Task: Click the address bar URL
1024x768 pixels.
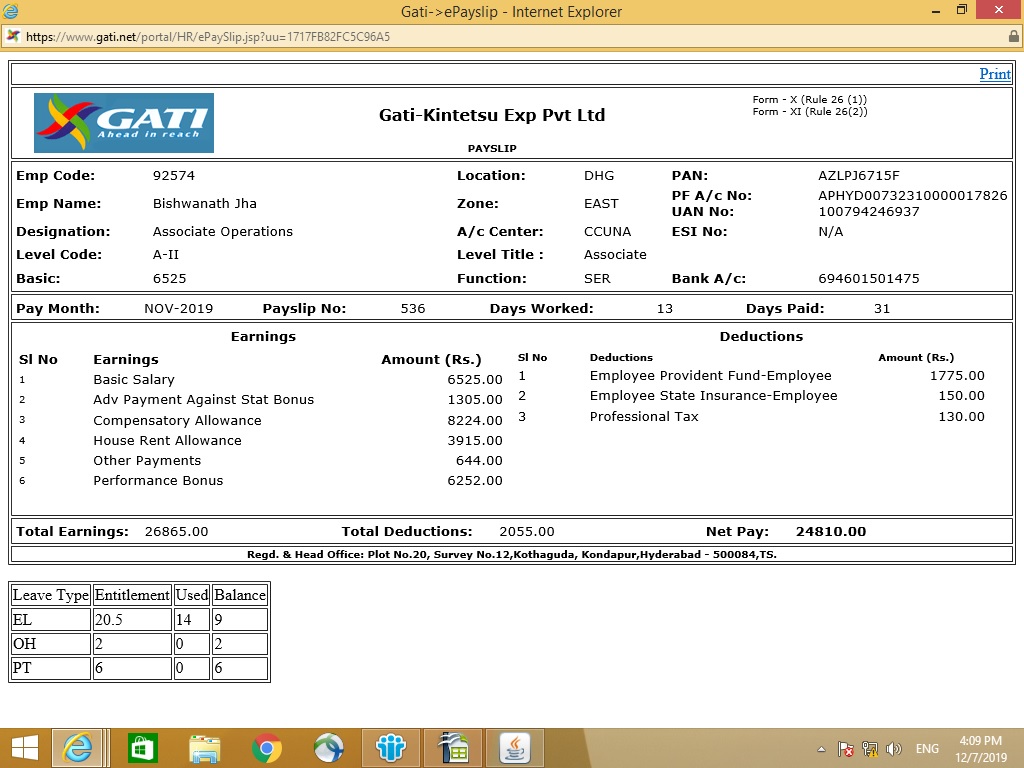Action: coord(208,37)
